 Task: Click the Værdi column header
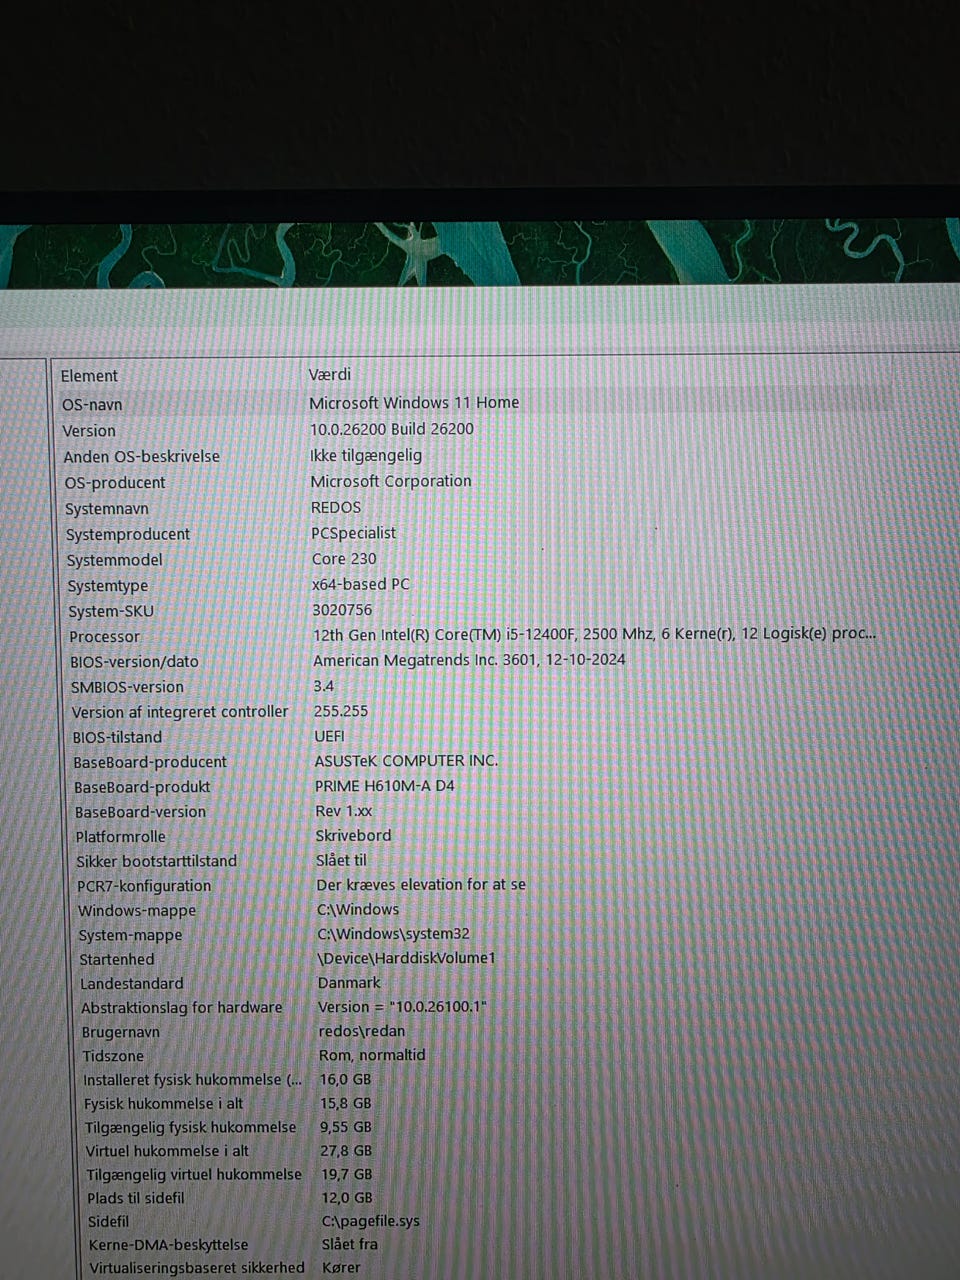pos(330,374)
